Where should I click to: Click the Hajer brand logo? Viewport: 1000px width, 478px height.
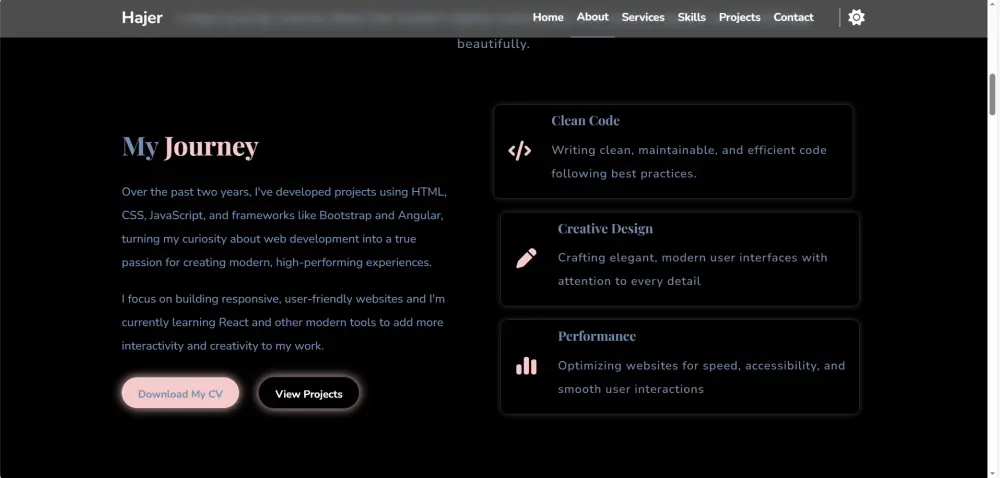click(142, 18)
